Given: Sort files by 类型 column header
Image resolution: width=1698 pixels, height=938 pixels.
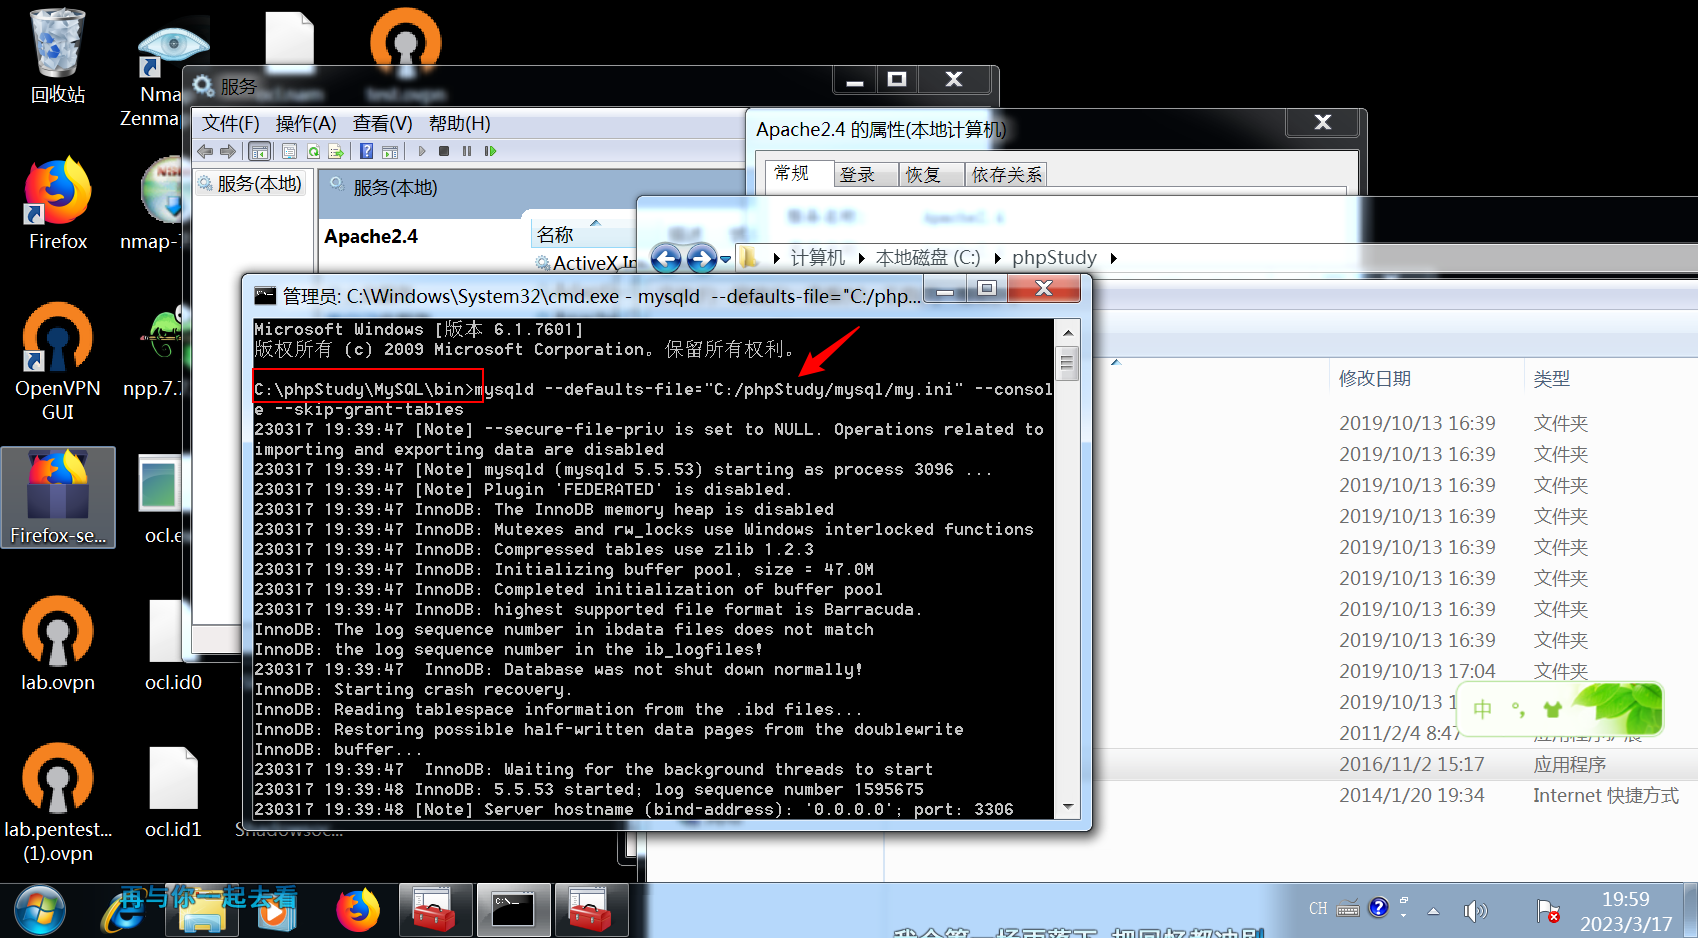Looking at the screenshot, I should click(1552, 379).
